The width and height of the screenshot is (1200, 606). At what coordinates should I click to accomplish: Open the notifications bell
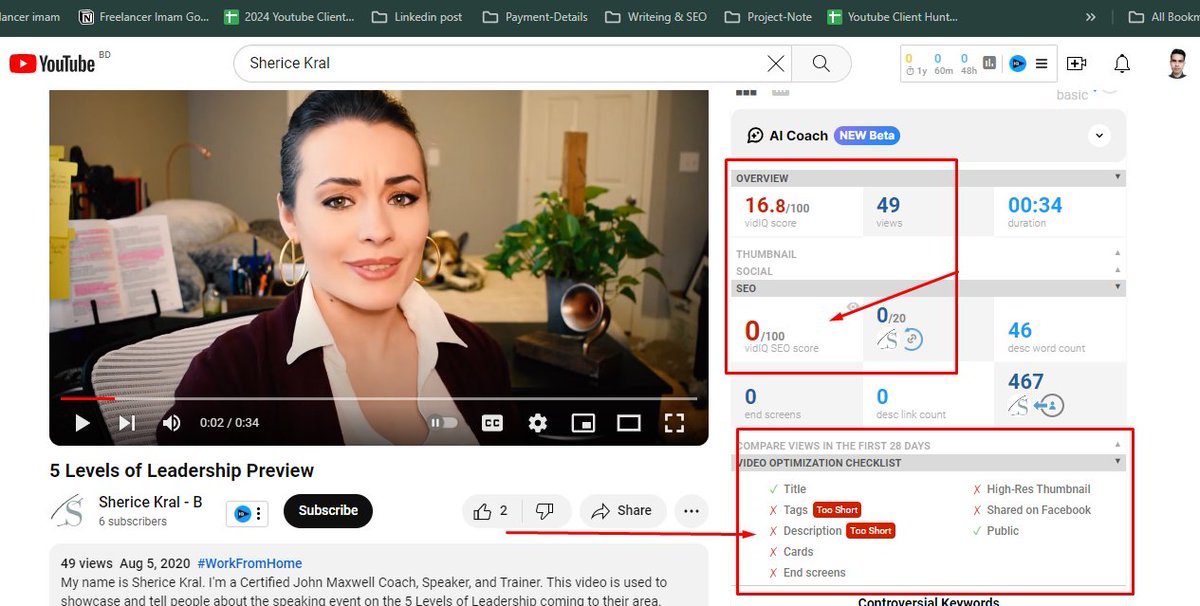1122,63
